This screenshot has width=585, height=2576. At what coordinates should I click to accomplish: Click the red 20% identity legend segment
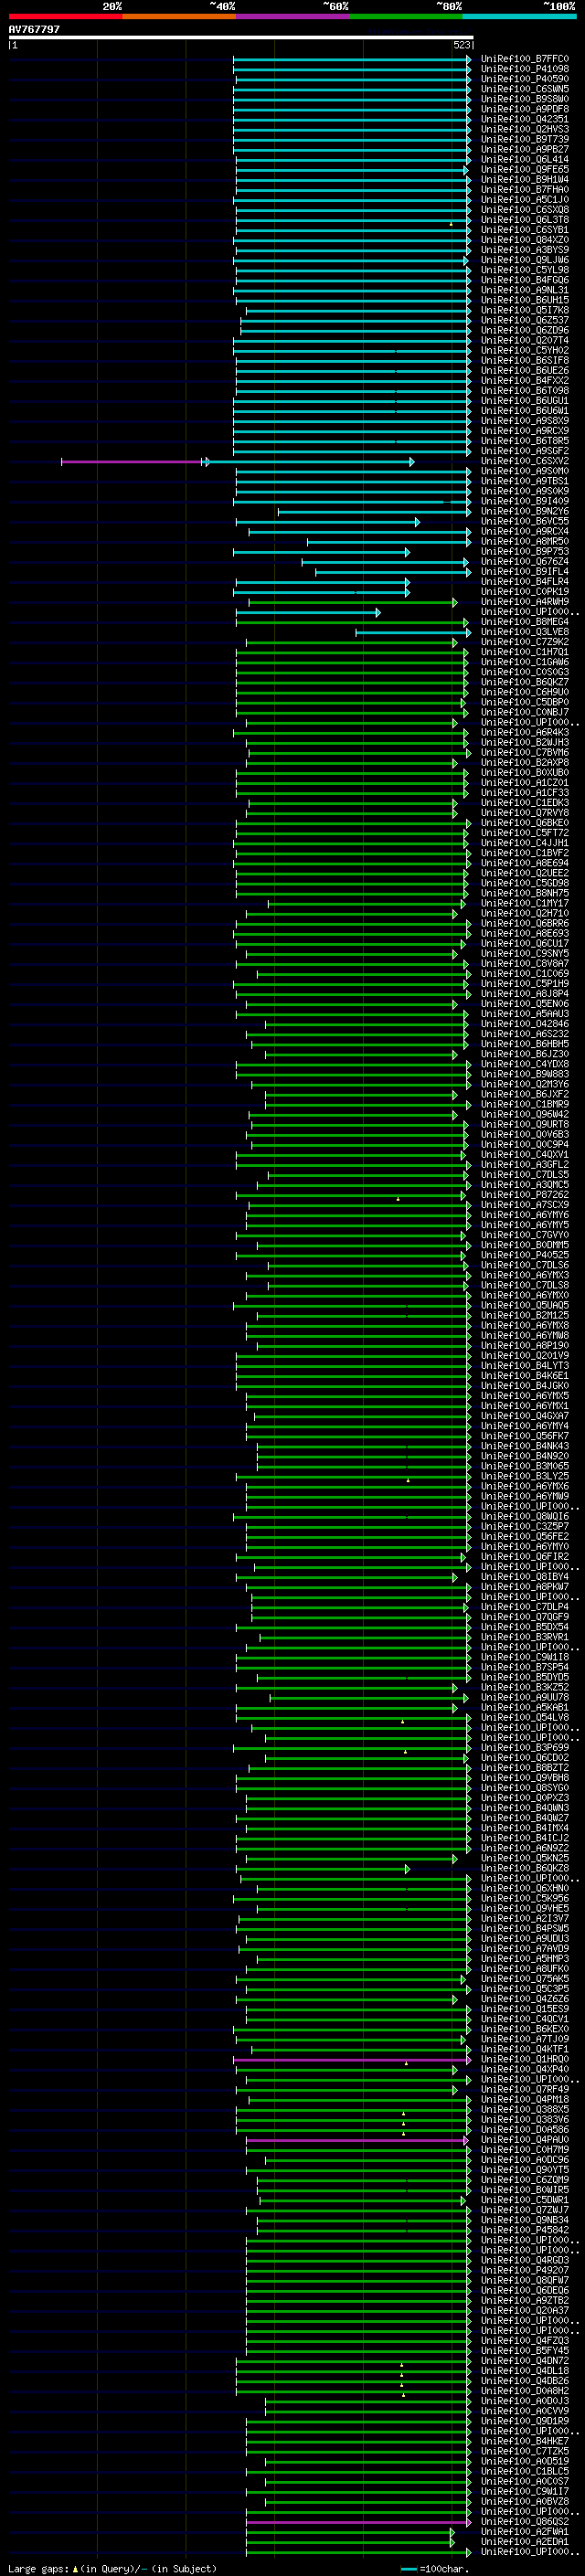click(66, 16)
